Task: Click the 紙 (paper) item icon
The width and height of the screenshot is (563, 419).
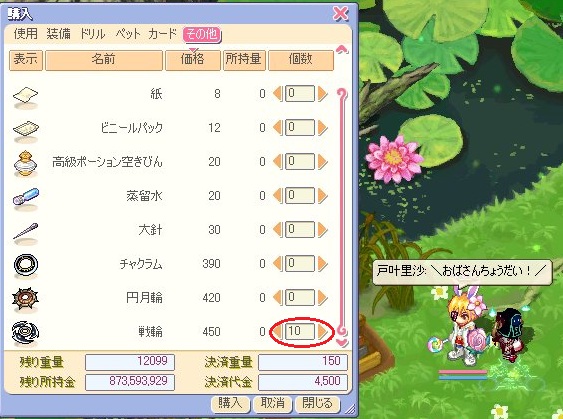Action: [x=25, y=95]
